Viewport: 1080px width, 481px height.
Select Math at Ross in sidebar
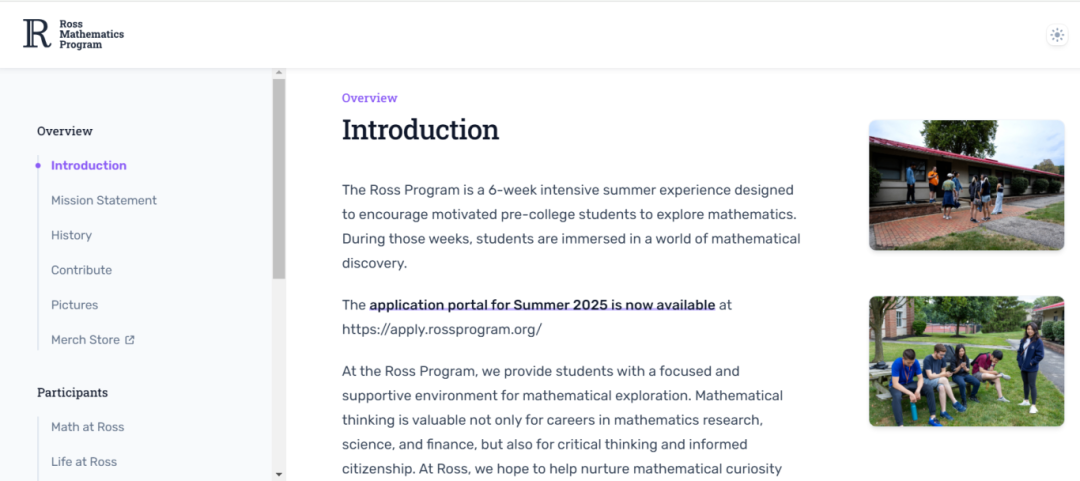[87, 427]
